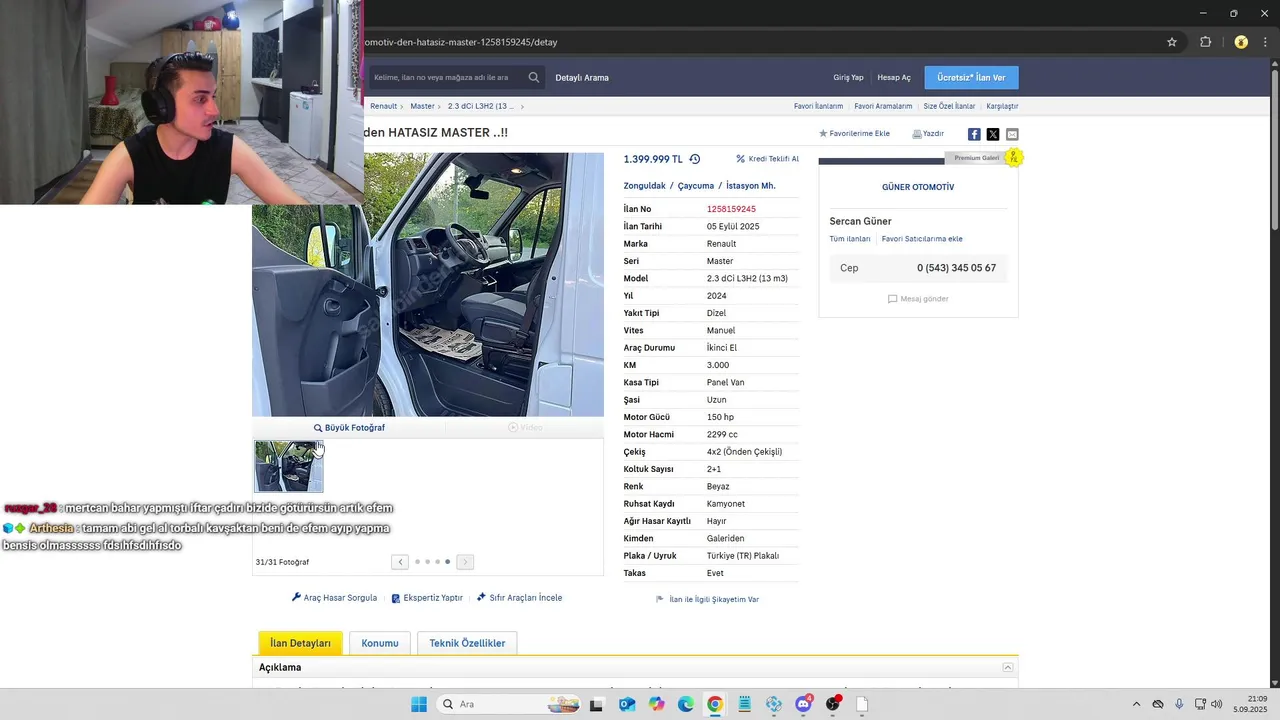Launch Copilot from the taskbar
1280x720 pixels.
click(656, 704)
